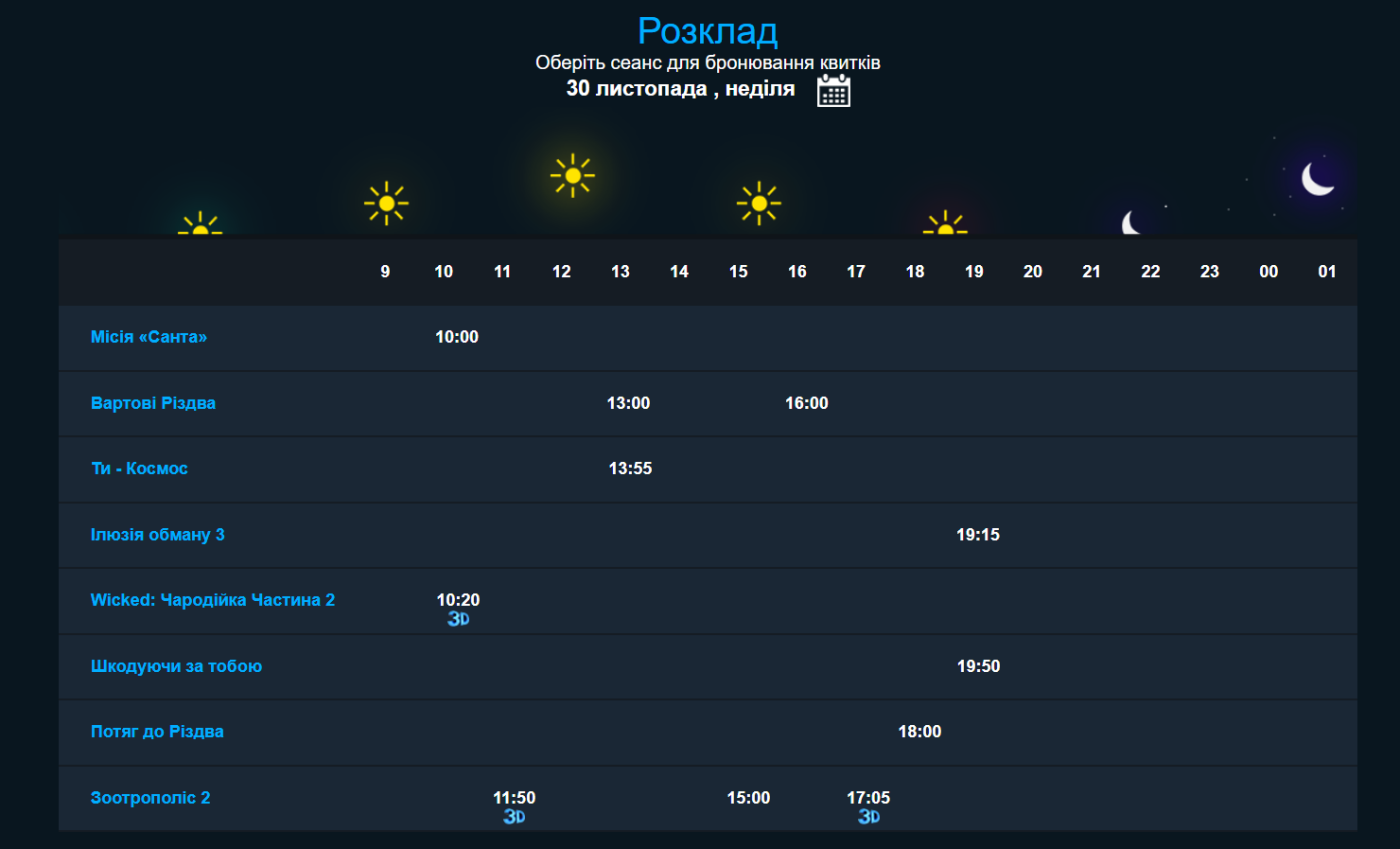Open the calendar date picker icon
Screen dimensions: 1400x849
tap(833, 91)
